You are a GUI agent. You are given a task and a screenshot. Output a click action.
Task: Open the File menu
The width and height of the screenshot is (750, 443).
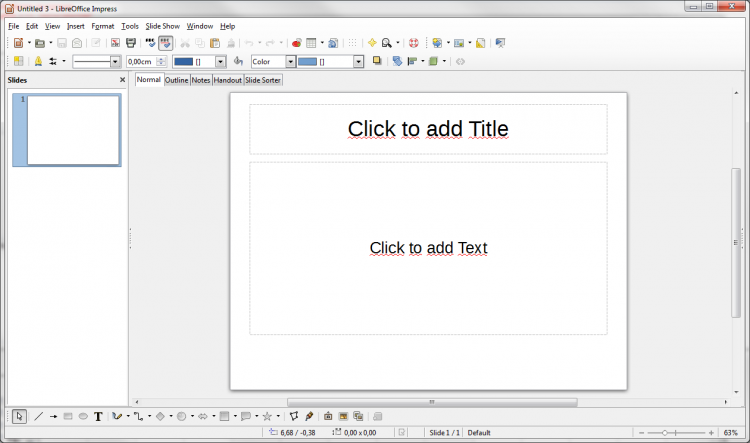coord(14,26)
